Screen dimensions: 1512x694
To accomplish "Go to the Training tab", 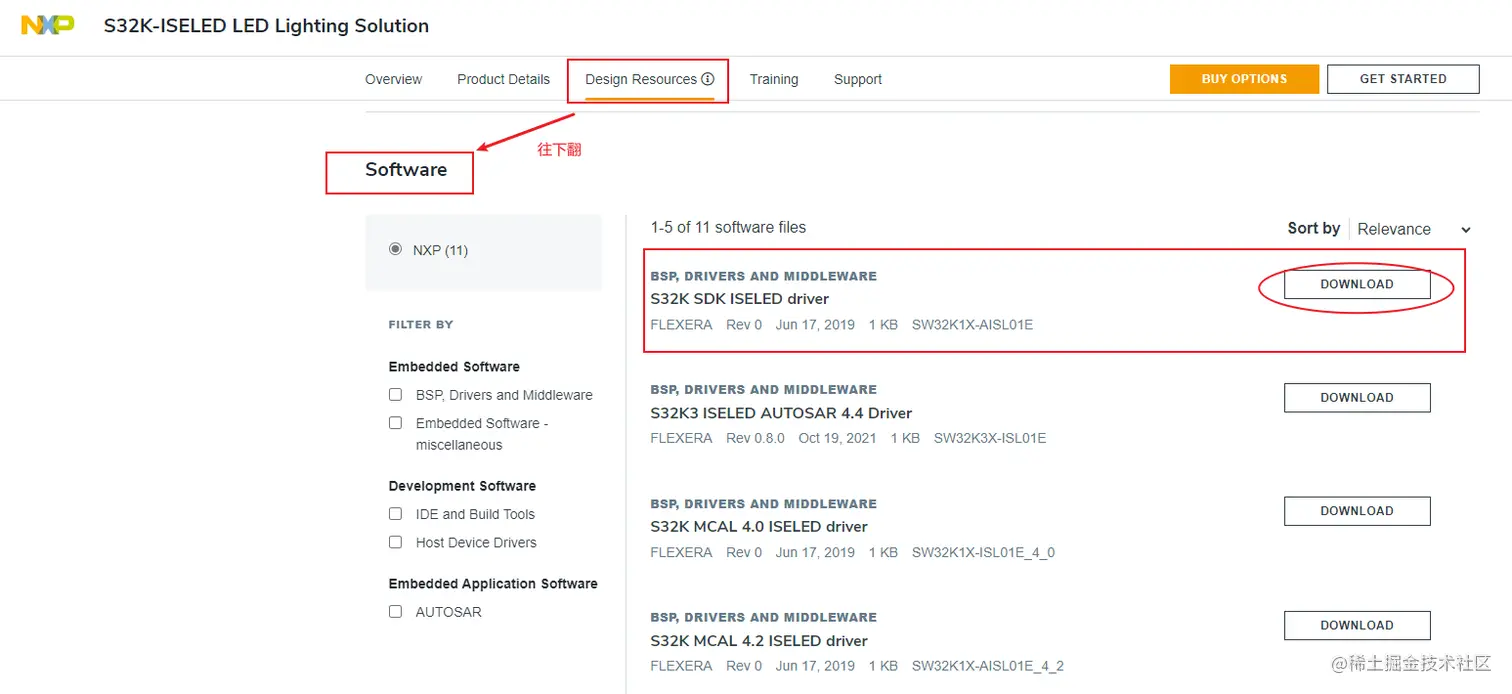I will pos(774,79).
